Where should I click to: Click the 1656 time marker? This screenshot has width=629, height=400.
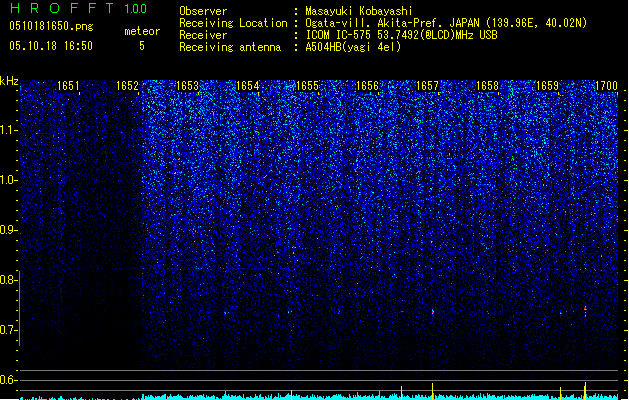pos(367,86)
